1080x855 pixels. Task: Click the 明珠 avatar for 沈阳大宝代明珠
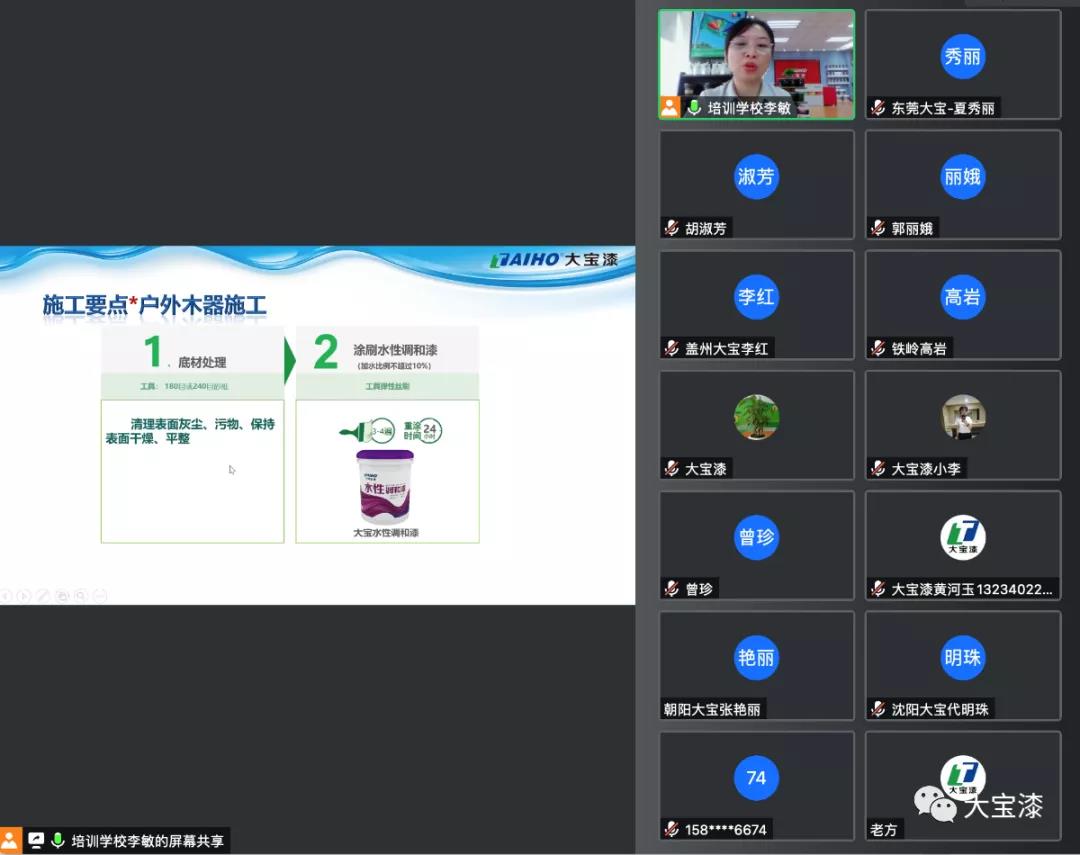click(962, 657)
